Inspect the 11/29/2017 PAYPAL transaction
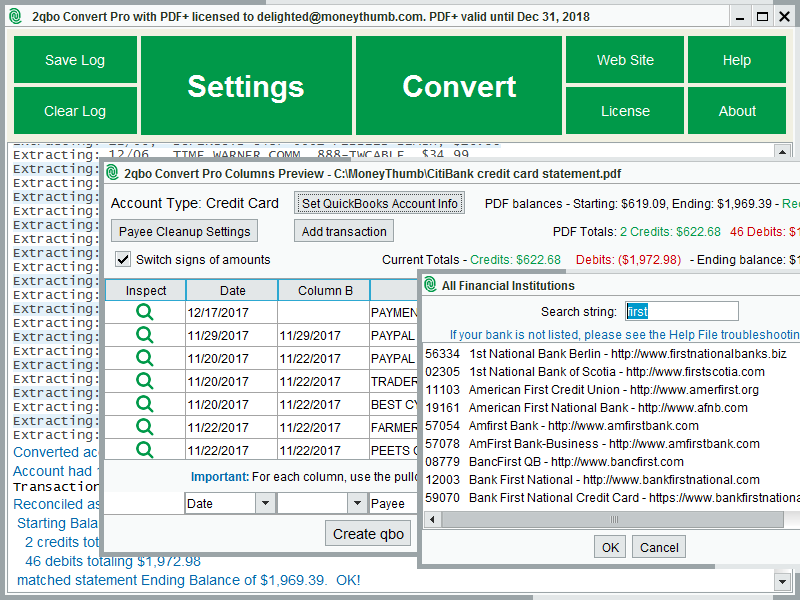This screenshot has width=800, height=600. [x=145, y=335]
